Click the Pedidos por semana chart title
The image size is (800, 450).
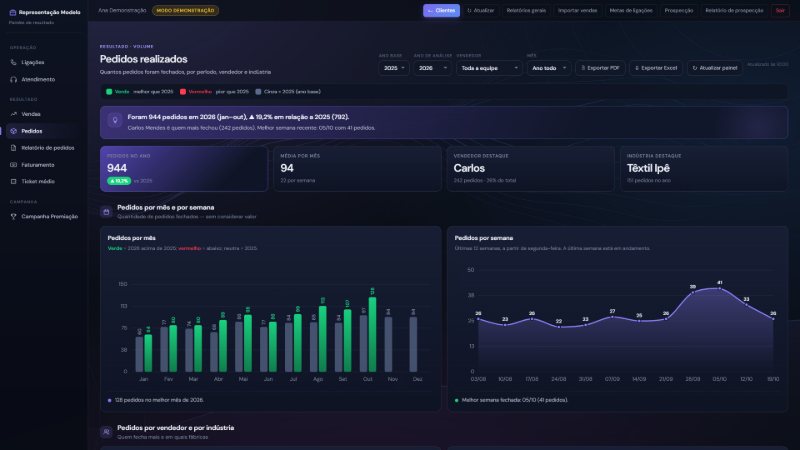point(484,238)
